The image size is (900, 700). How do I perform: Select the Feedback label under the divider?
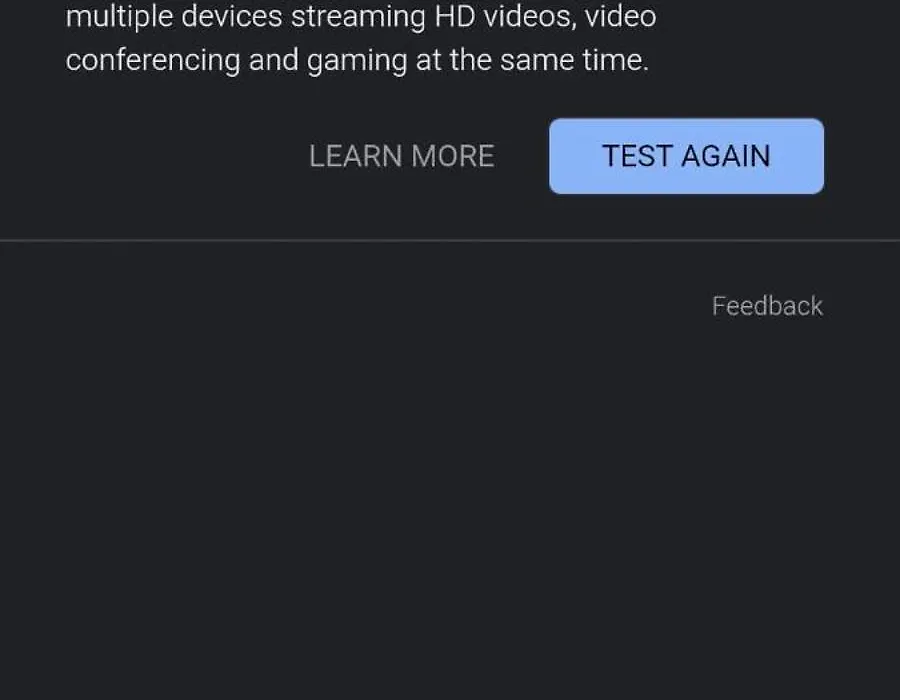[767, 306]
